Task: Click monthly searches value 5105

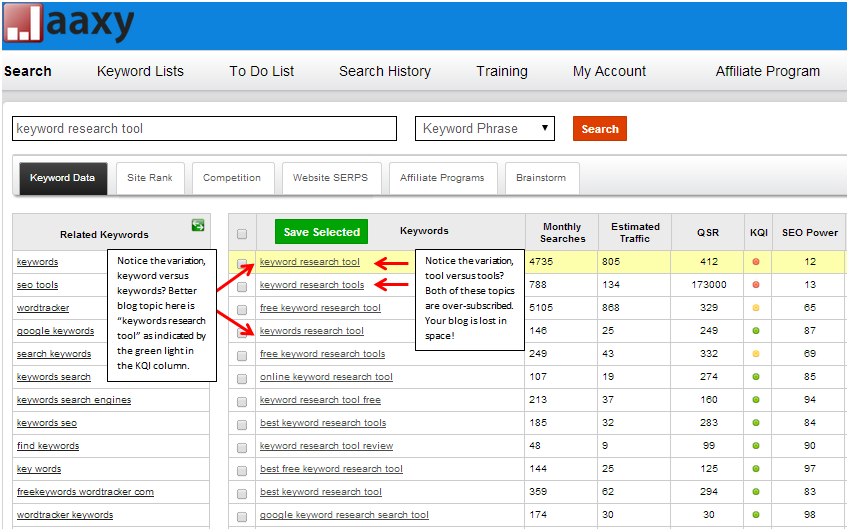Action: tap(541, 308)
